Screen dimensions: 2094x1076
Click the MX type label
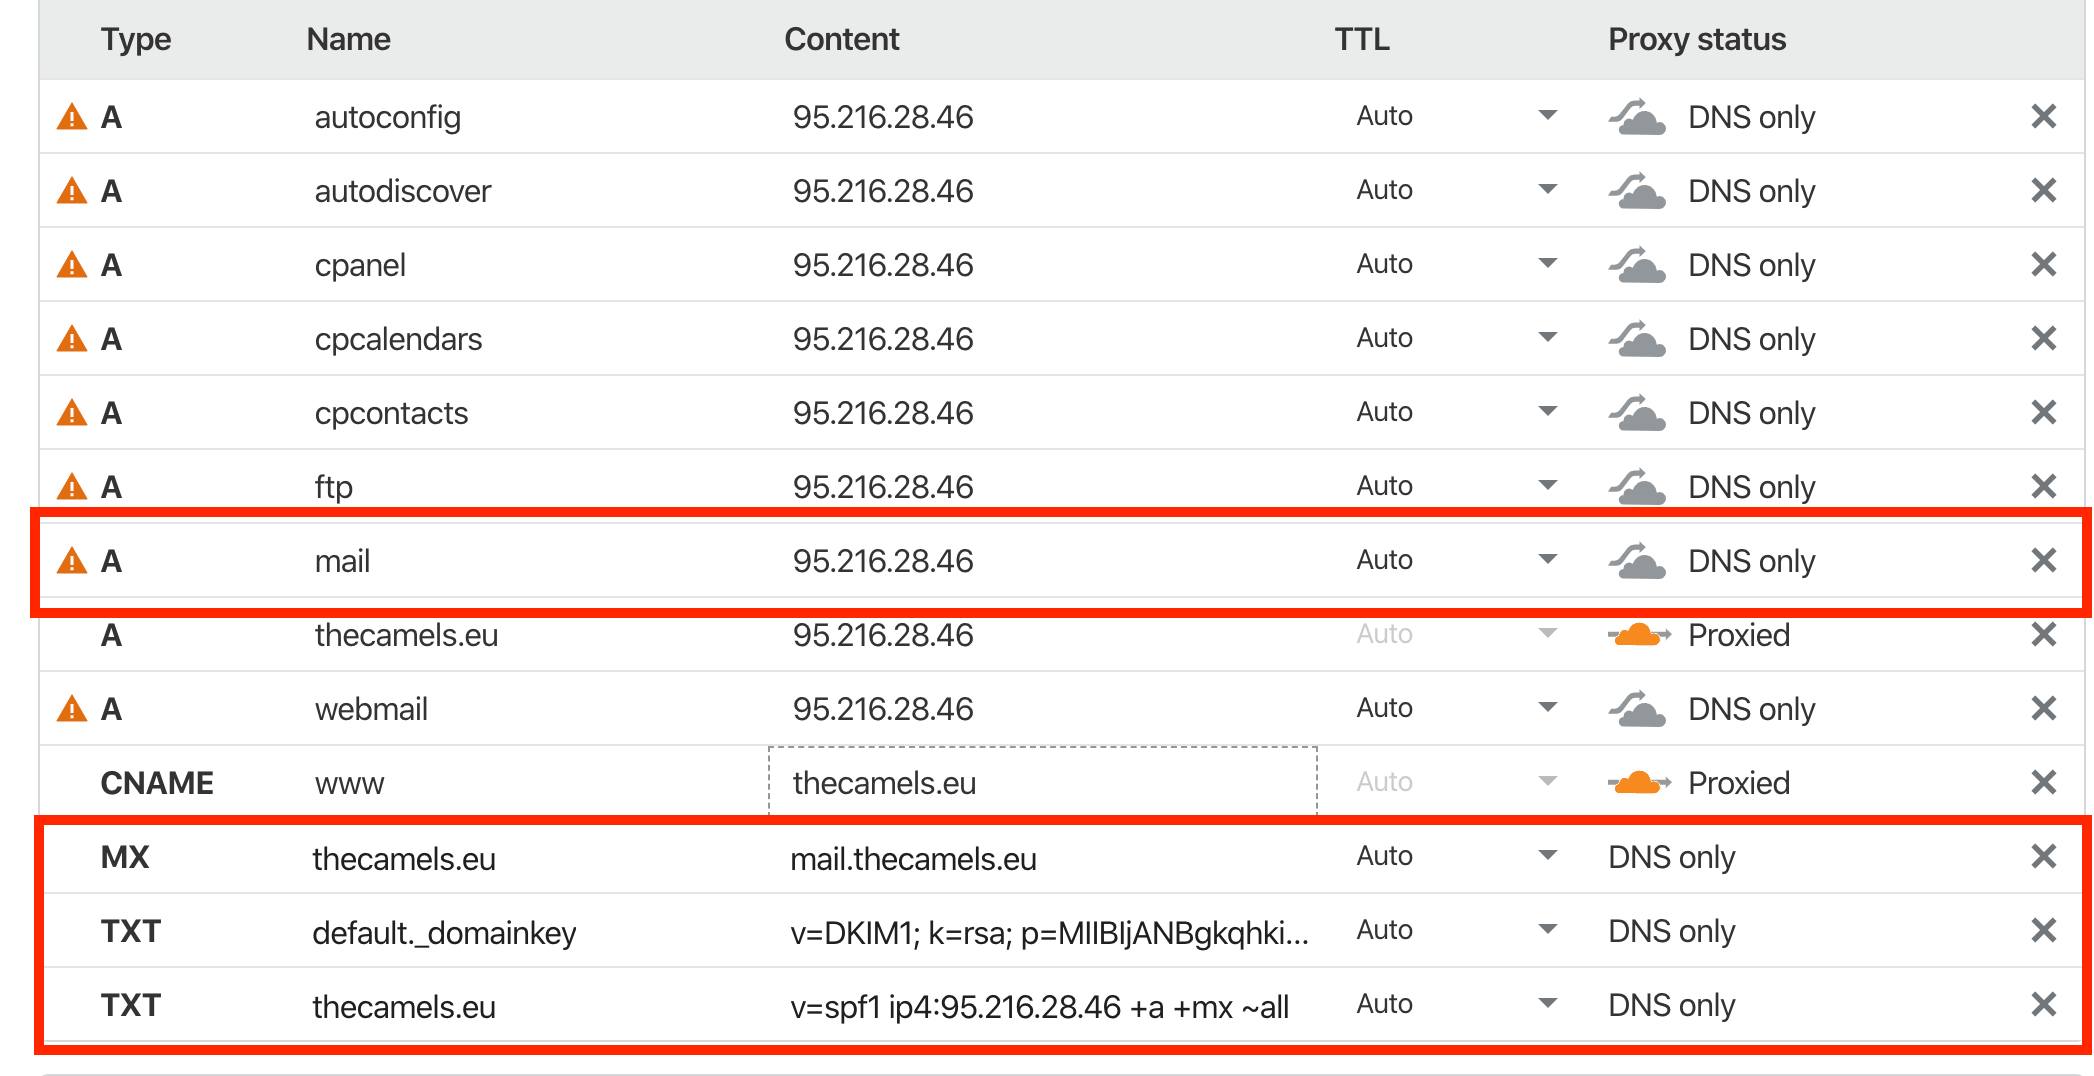(125, 857)
